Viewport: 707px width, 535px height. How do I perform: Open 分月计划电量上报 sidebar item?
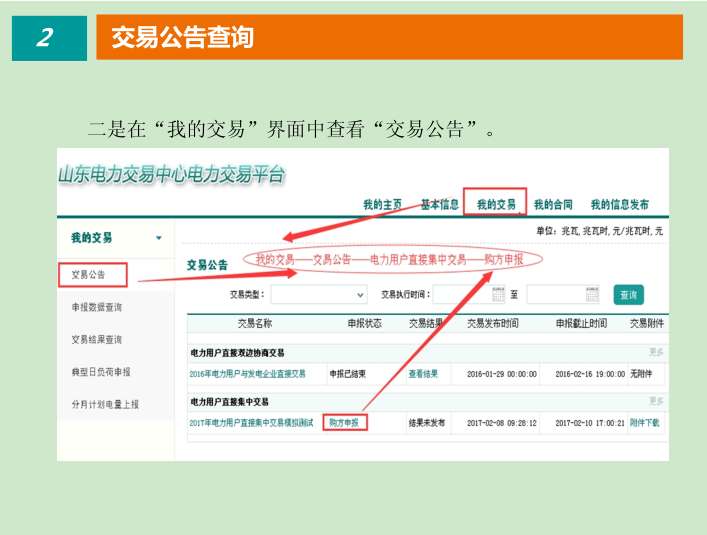click(x=104, y=404)
